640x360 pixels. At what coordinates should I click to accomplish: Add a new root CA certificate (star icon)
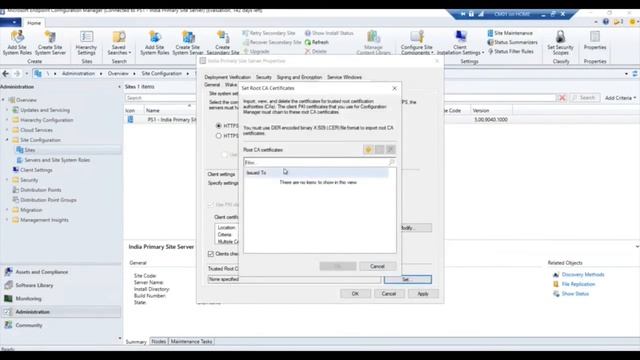click(368, 150)
